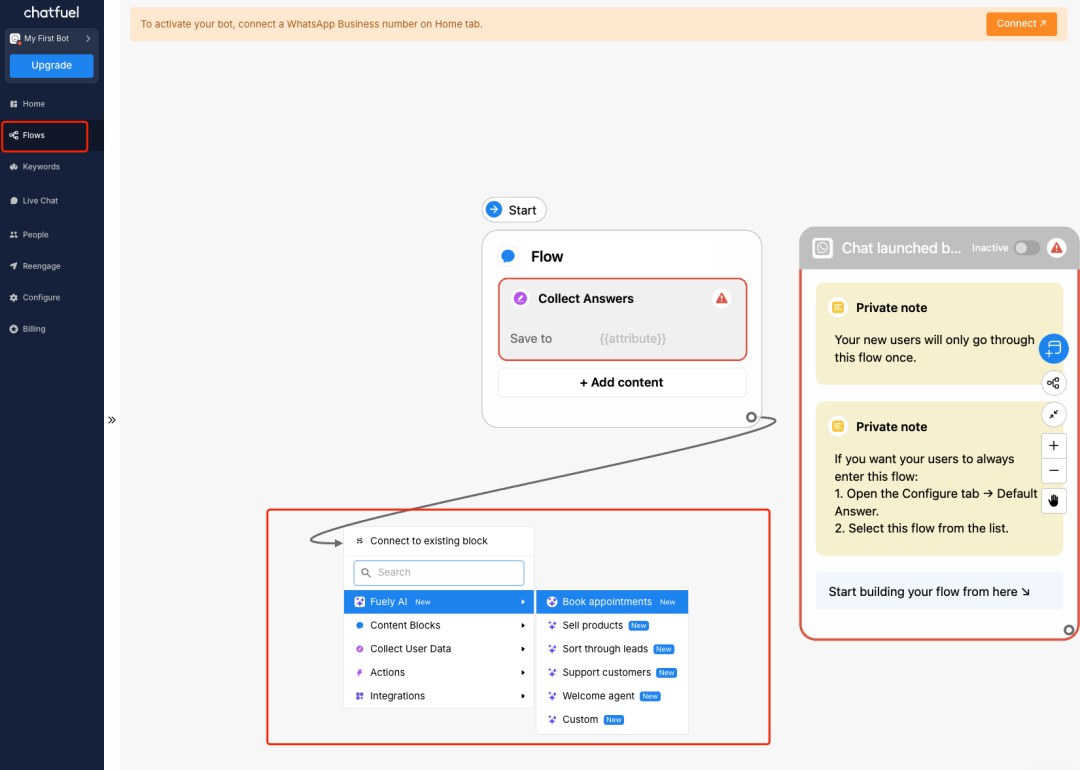Expand the Content Blocks submenu

click(x=439, y=625)
